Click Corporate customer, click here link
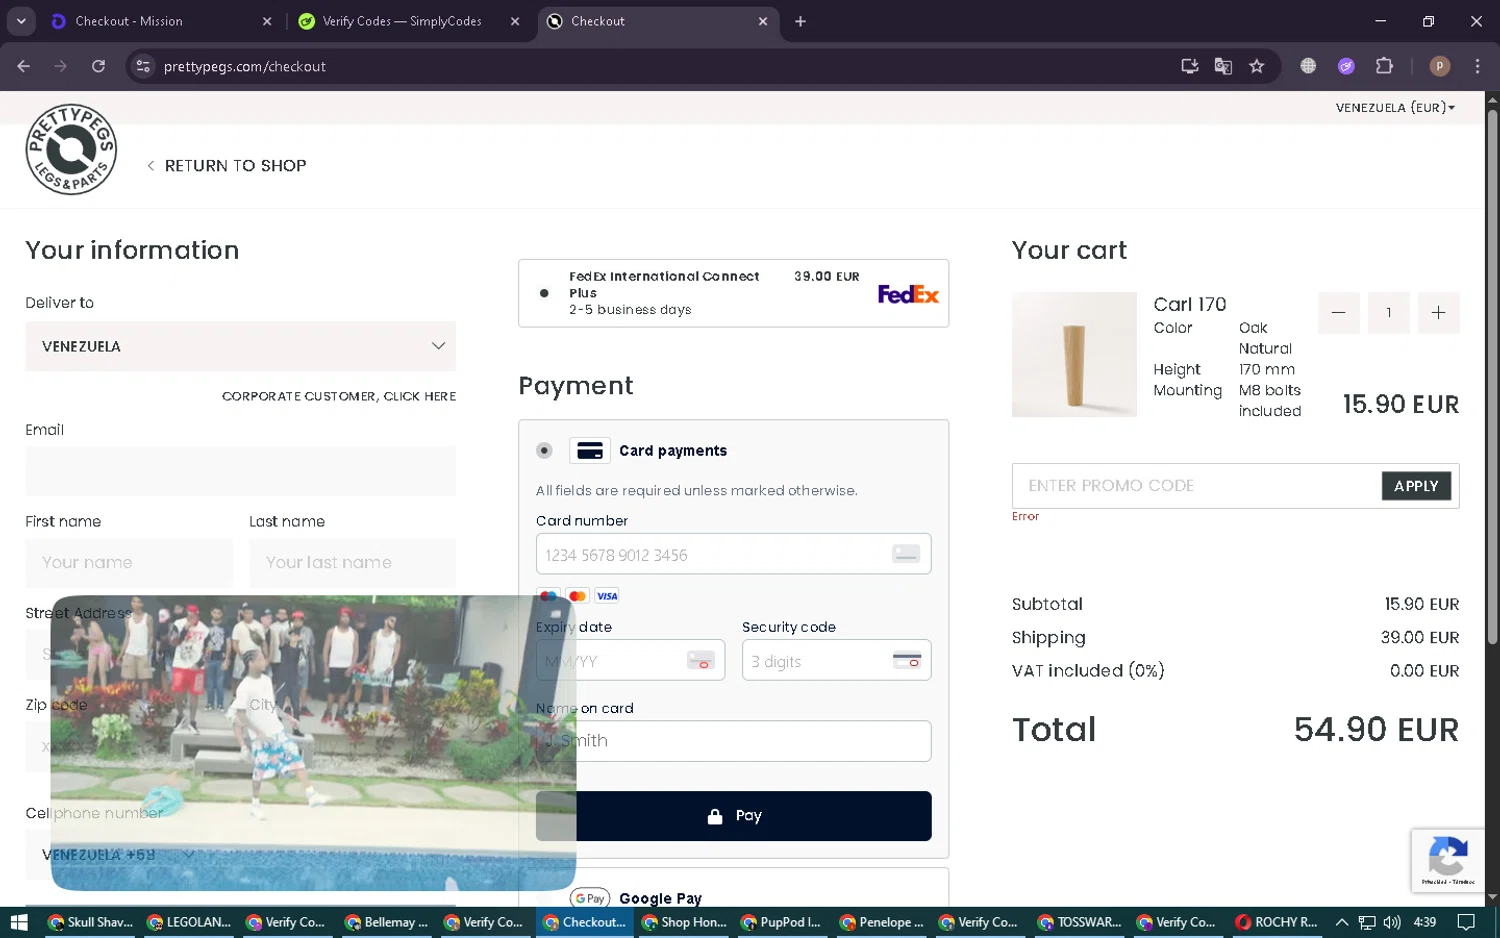The height and width of the screenshot is (938, 1500). 339,396
